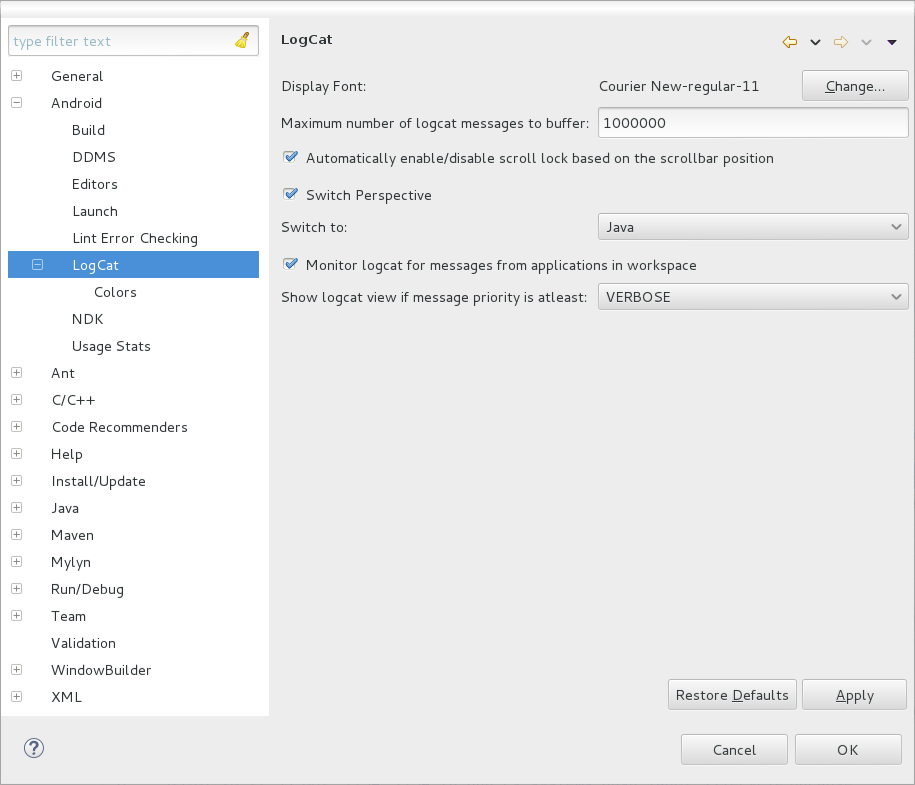Image resolution: width=915 pixels, height=785 pixels.
Task: Expand the Install/Update node
Action: 17,481
